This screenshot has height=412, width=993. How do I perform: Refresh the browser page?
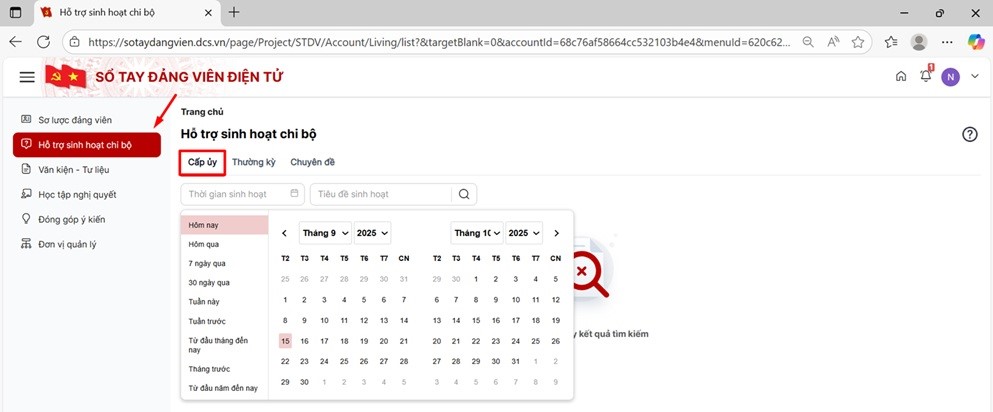point(43,42)
